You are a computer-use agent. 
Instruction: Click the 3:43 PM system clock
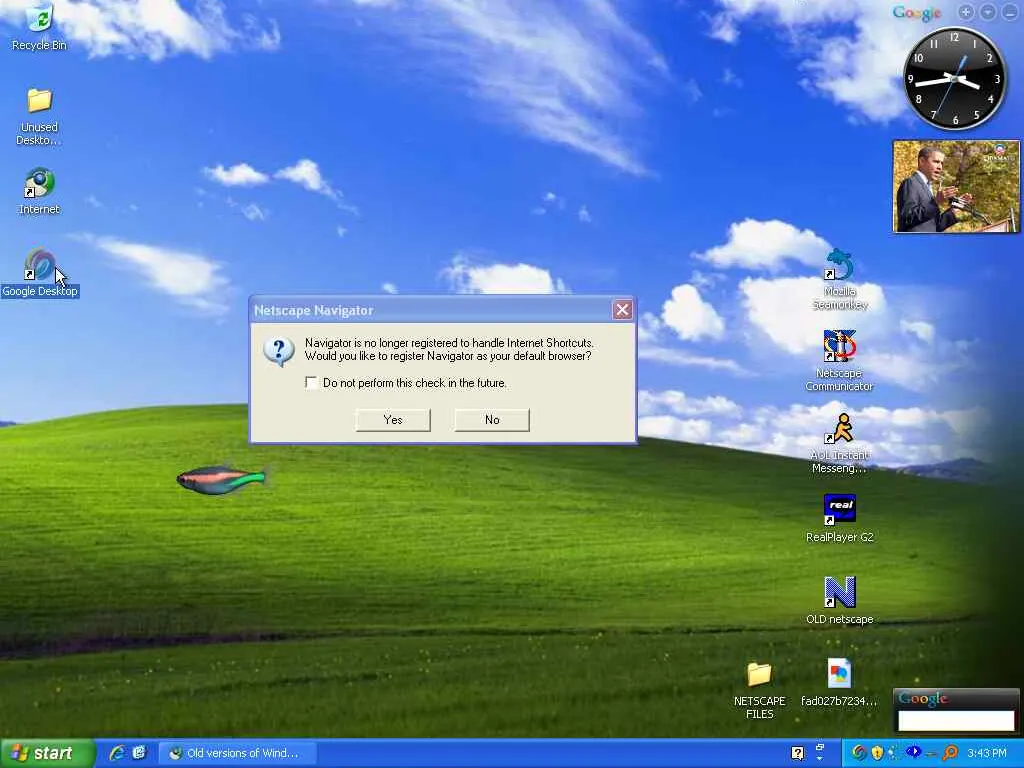pyautogui.click(x=986, y=753)
